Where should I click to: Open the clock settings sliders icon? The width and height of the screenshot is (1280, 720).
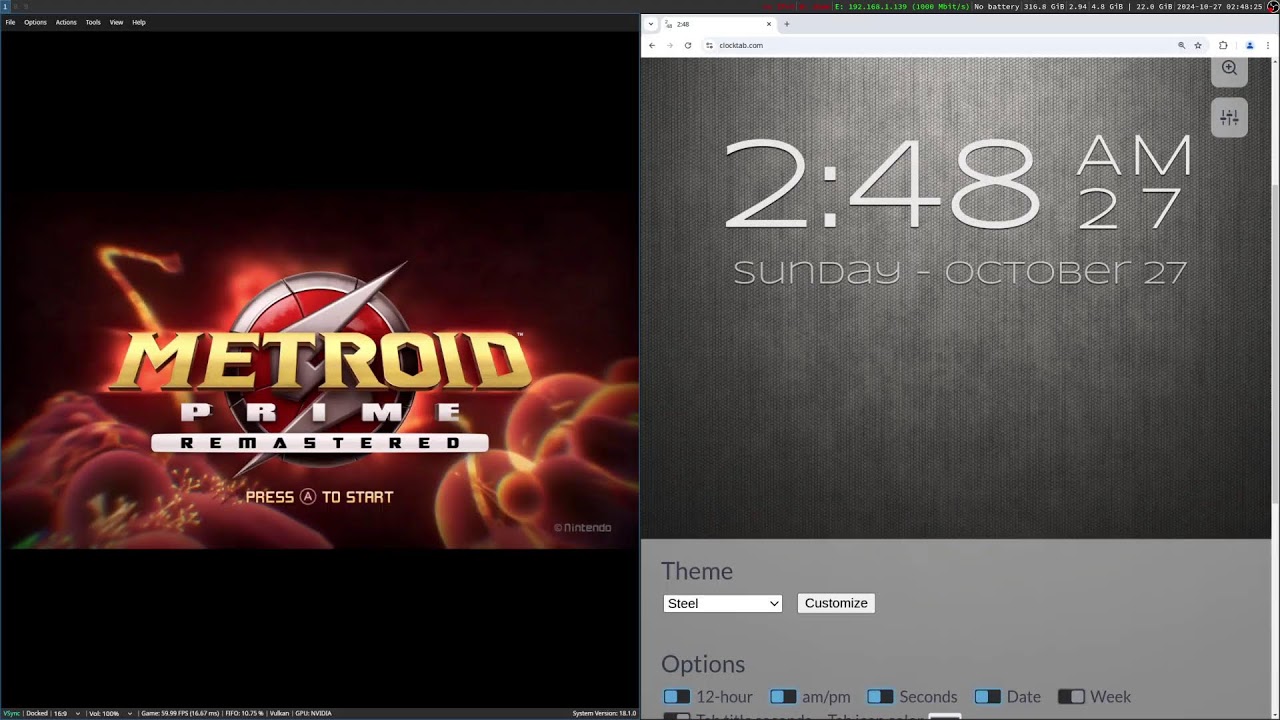point(1229,118)
